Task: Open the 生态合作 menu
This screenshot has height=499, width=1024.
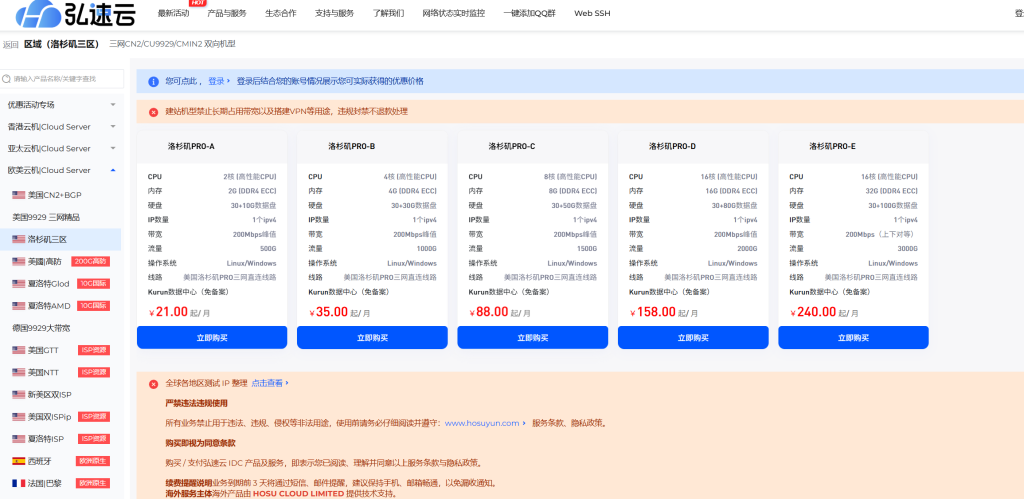Action: click(x=281, y=13)
